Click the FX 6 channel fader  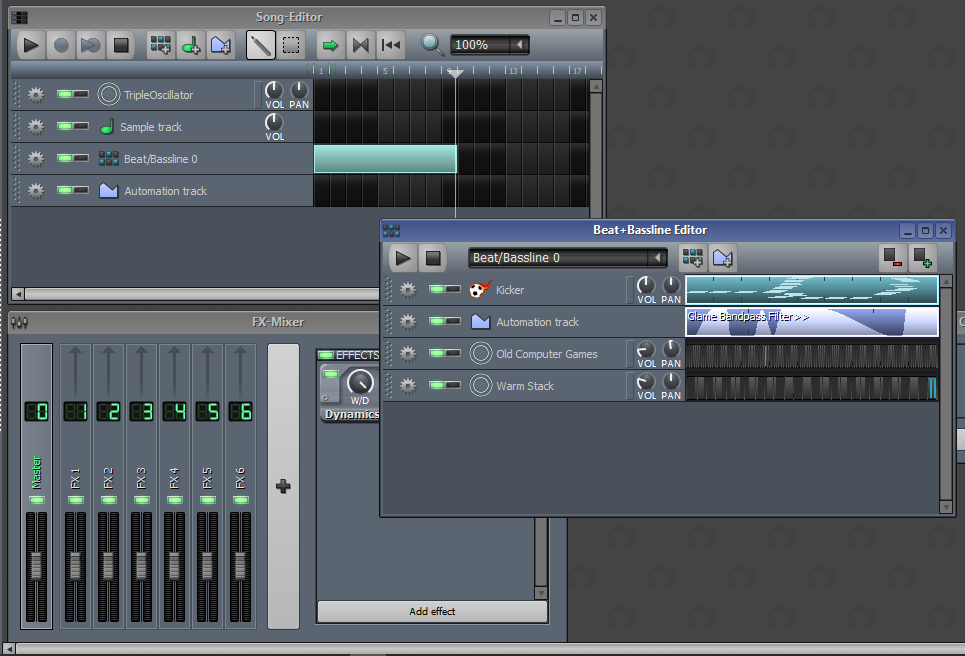click(240, 566)
